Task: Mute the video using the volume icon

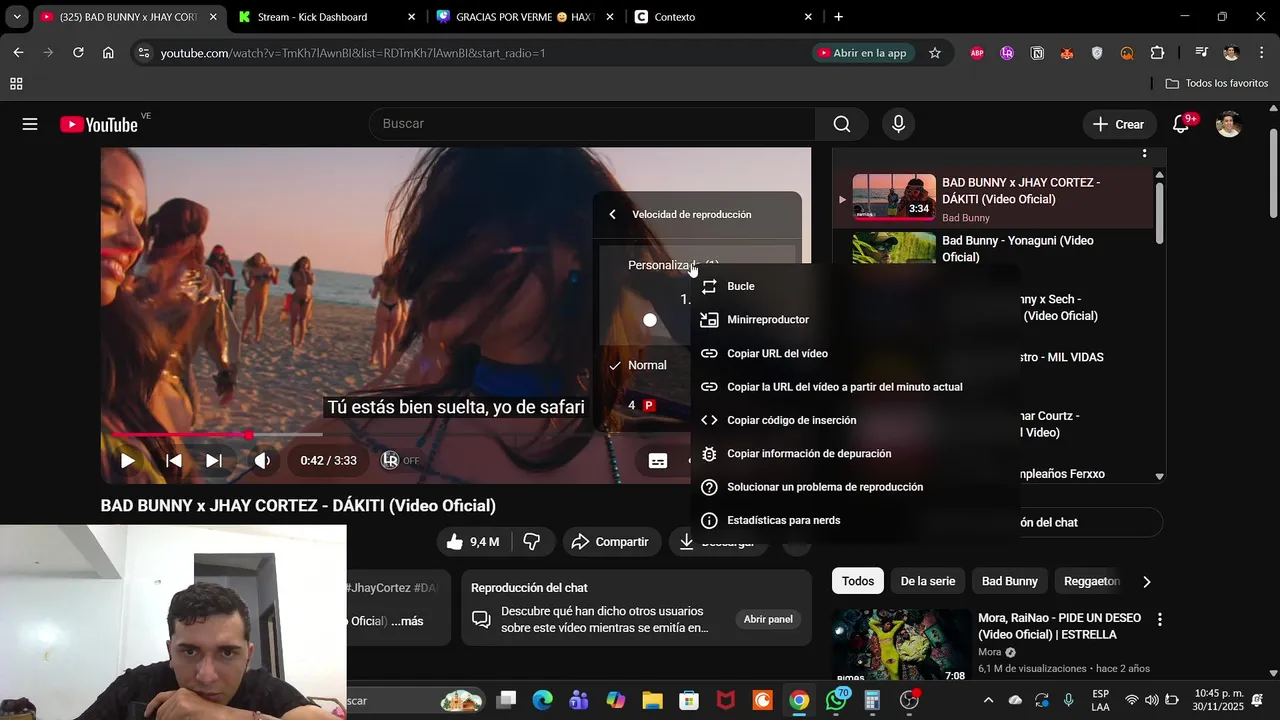Action: pos(262,461)
